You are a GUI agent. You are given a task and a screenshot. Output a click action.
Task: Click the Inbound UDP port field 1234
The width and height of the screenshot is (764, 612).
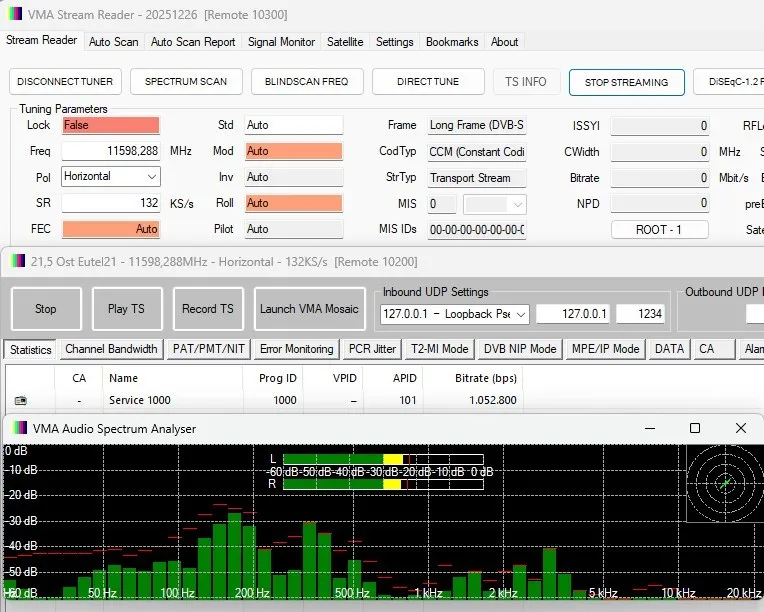pyautogui.click(x=640, y=314)
